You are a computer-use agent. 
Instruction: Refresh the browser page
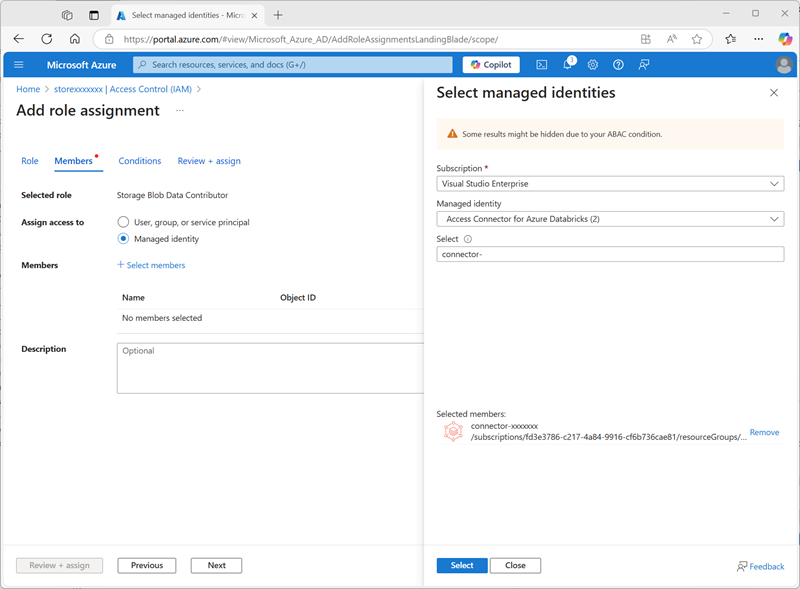47,39
